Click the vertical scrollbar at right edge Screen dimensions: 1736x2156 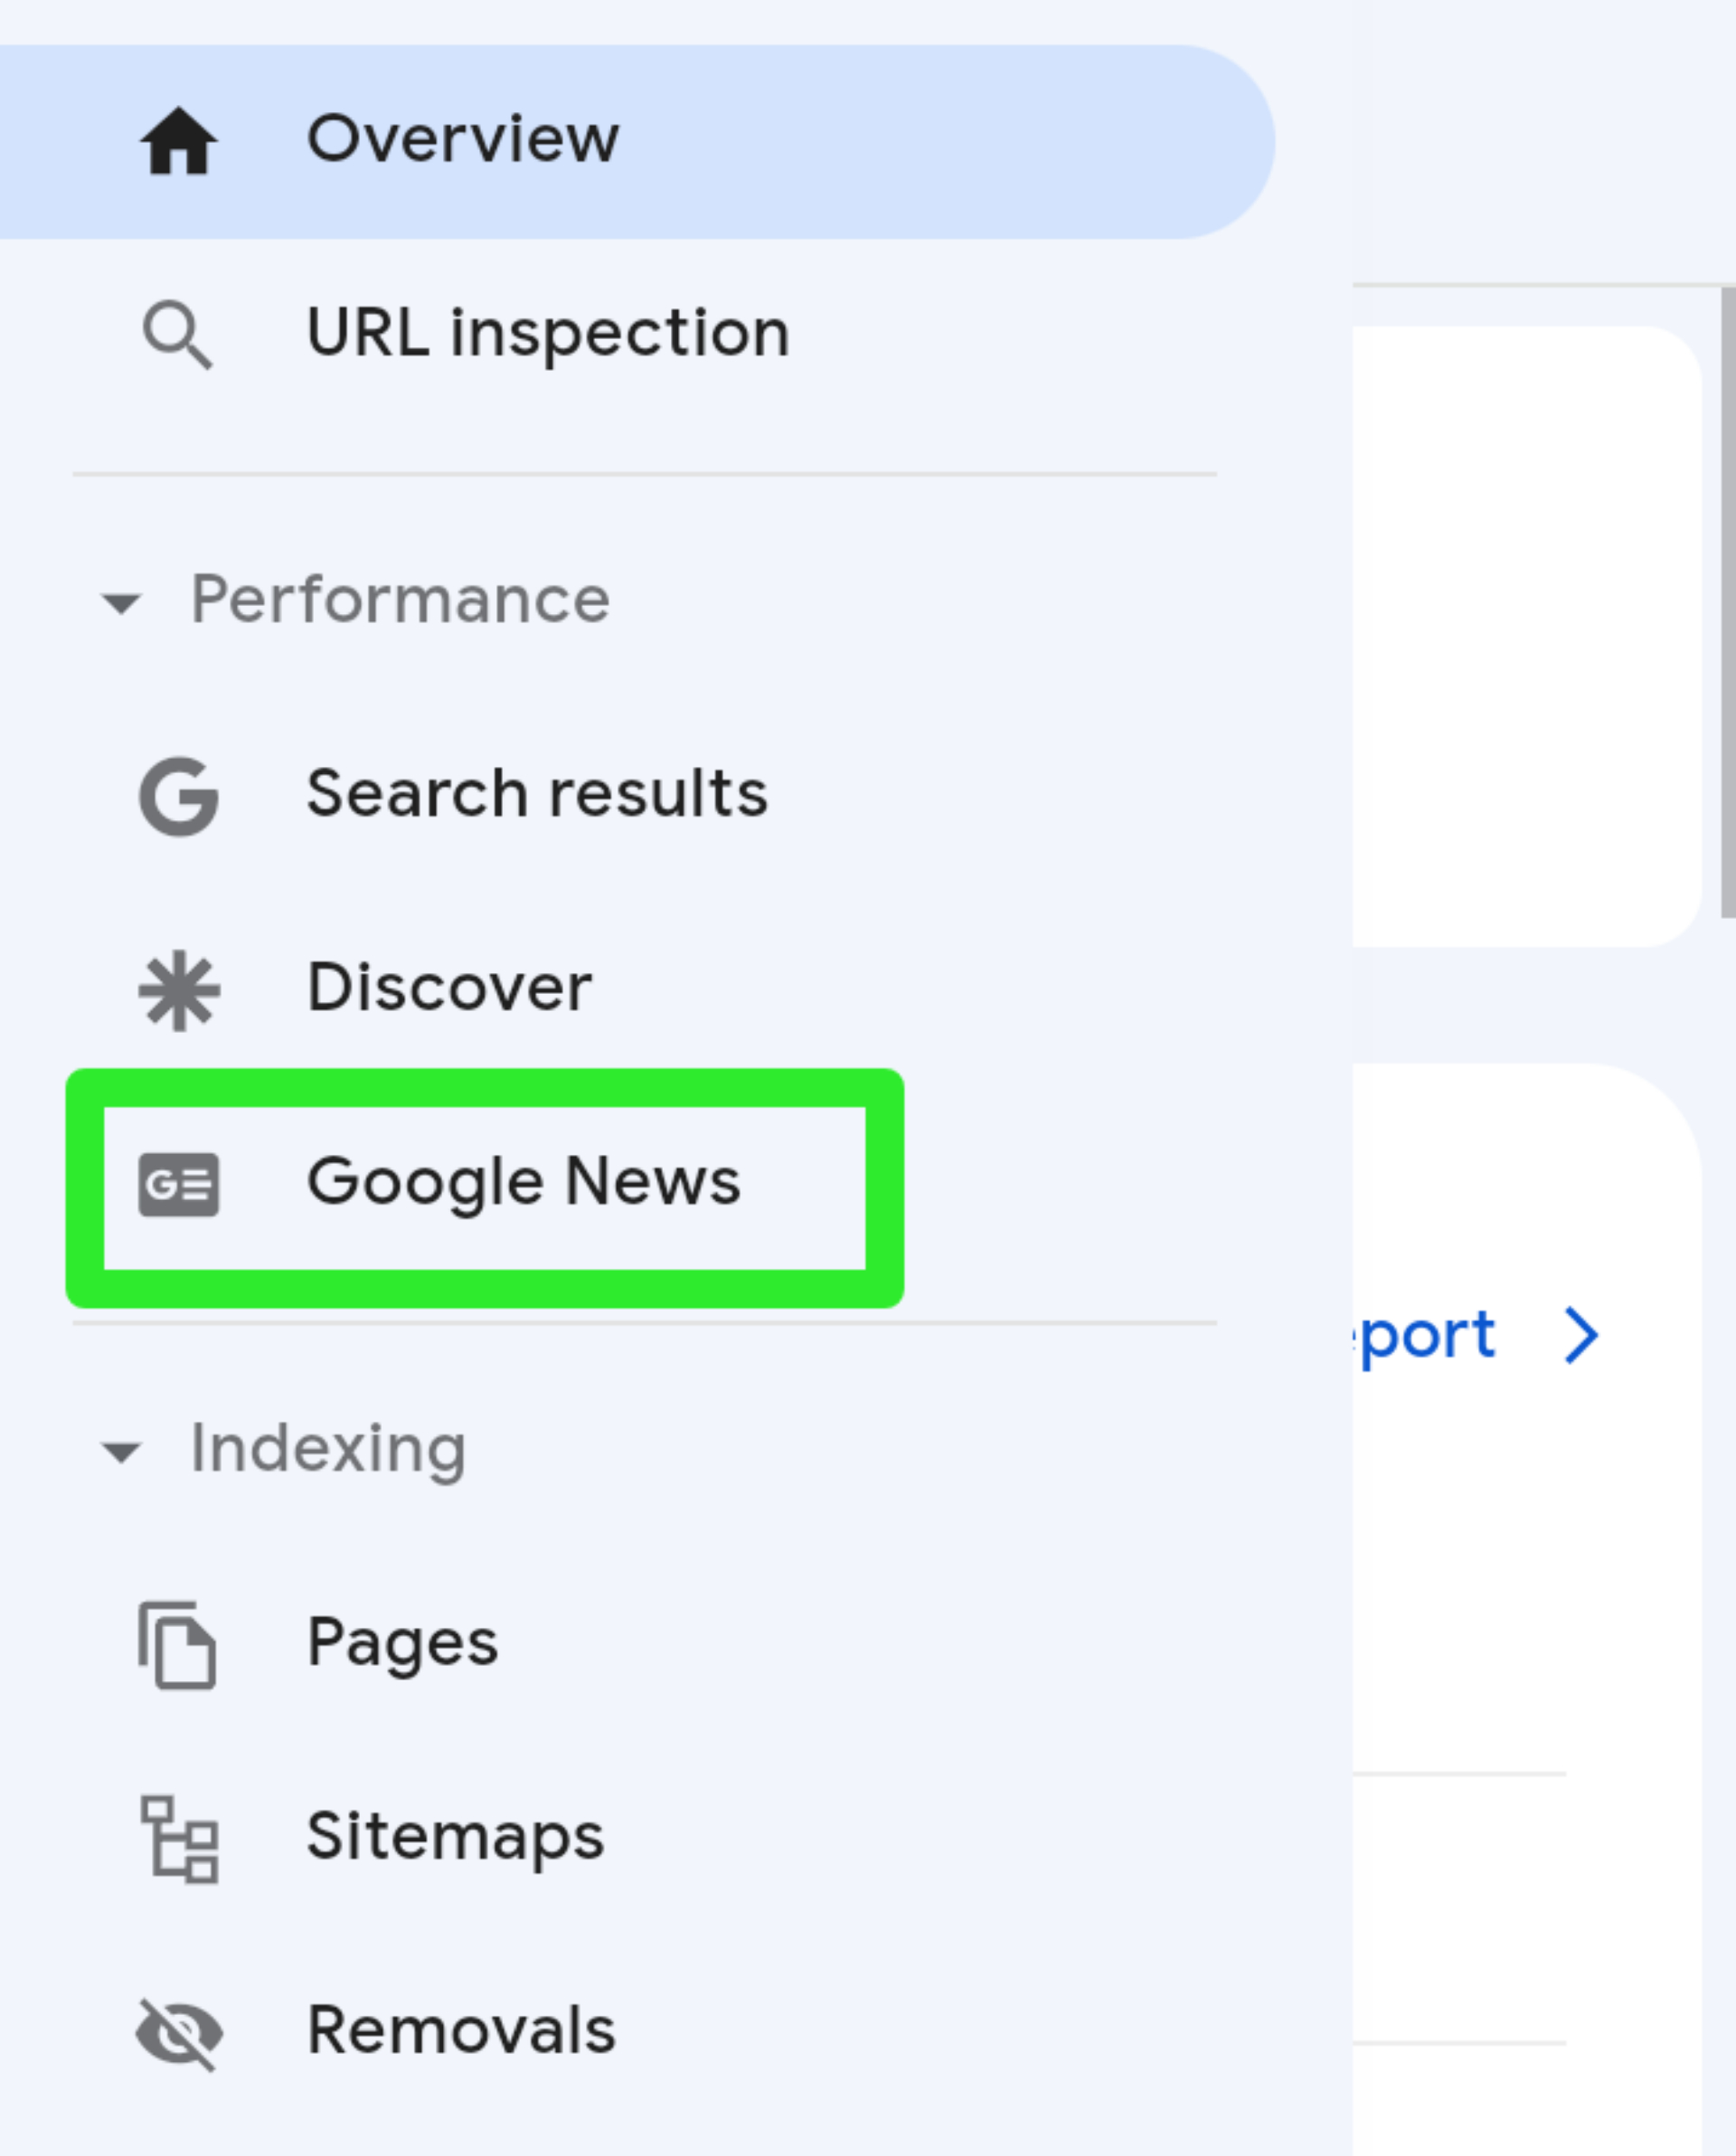click(x=1727, y=600)
